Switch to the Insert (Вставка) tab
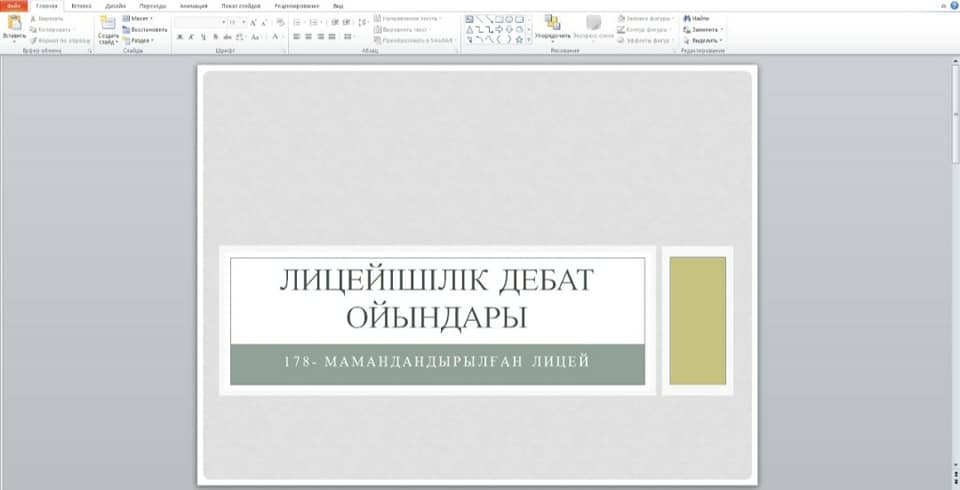 pos(81,6)
